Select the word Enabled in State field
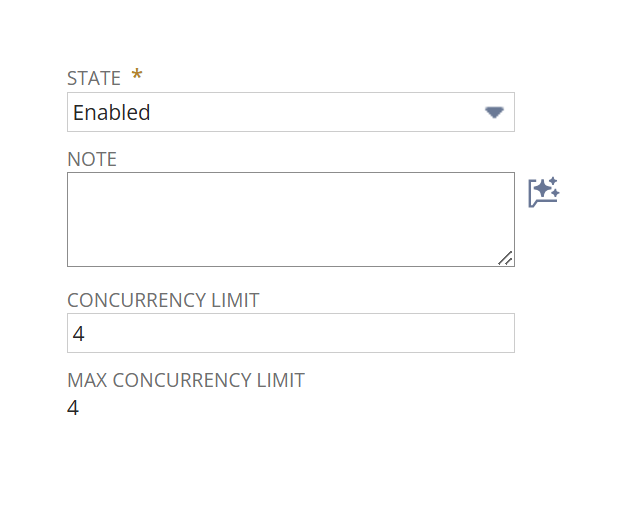This screenshot has height=510, width=640. [111, 113]
